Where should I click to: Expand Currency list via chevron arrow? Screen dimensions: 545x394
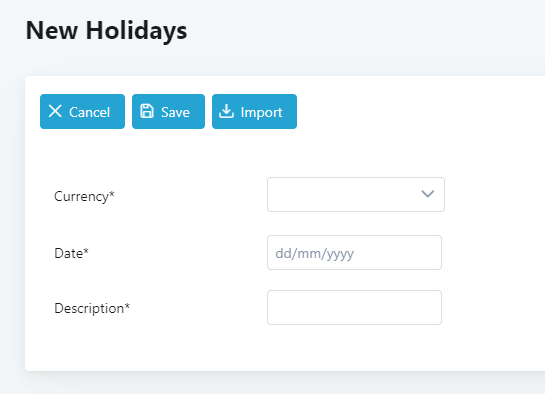[x=428, y=194]
